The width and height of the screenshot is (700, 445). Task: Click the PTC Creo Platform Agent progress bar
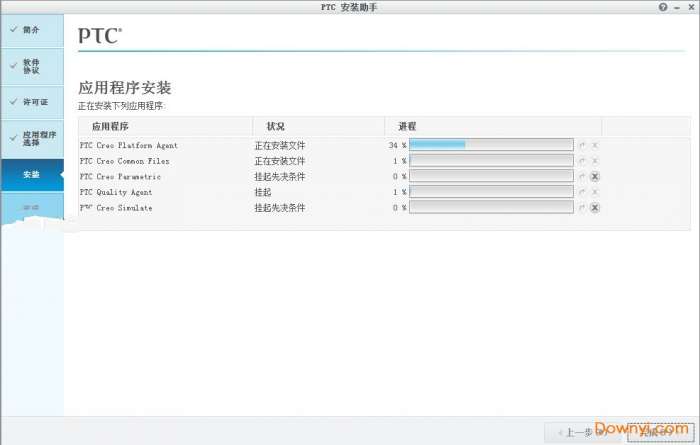(x=491, y=145)
